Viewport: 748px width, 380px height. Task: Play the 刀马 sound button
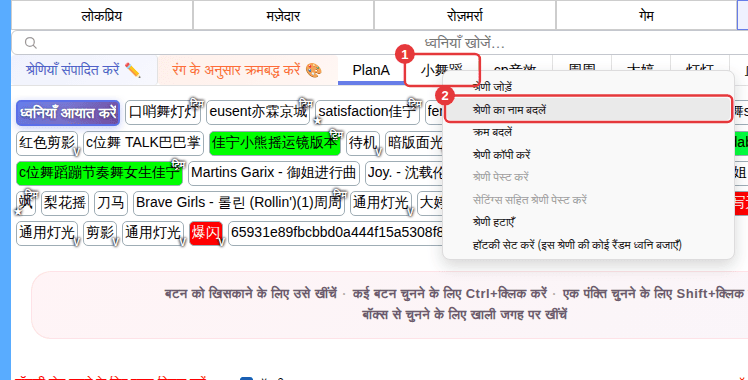point(111,204)
